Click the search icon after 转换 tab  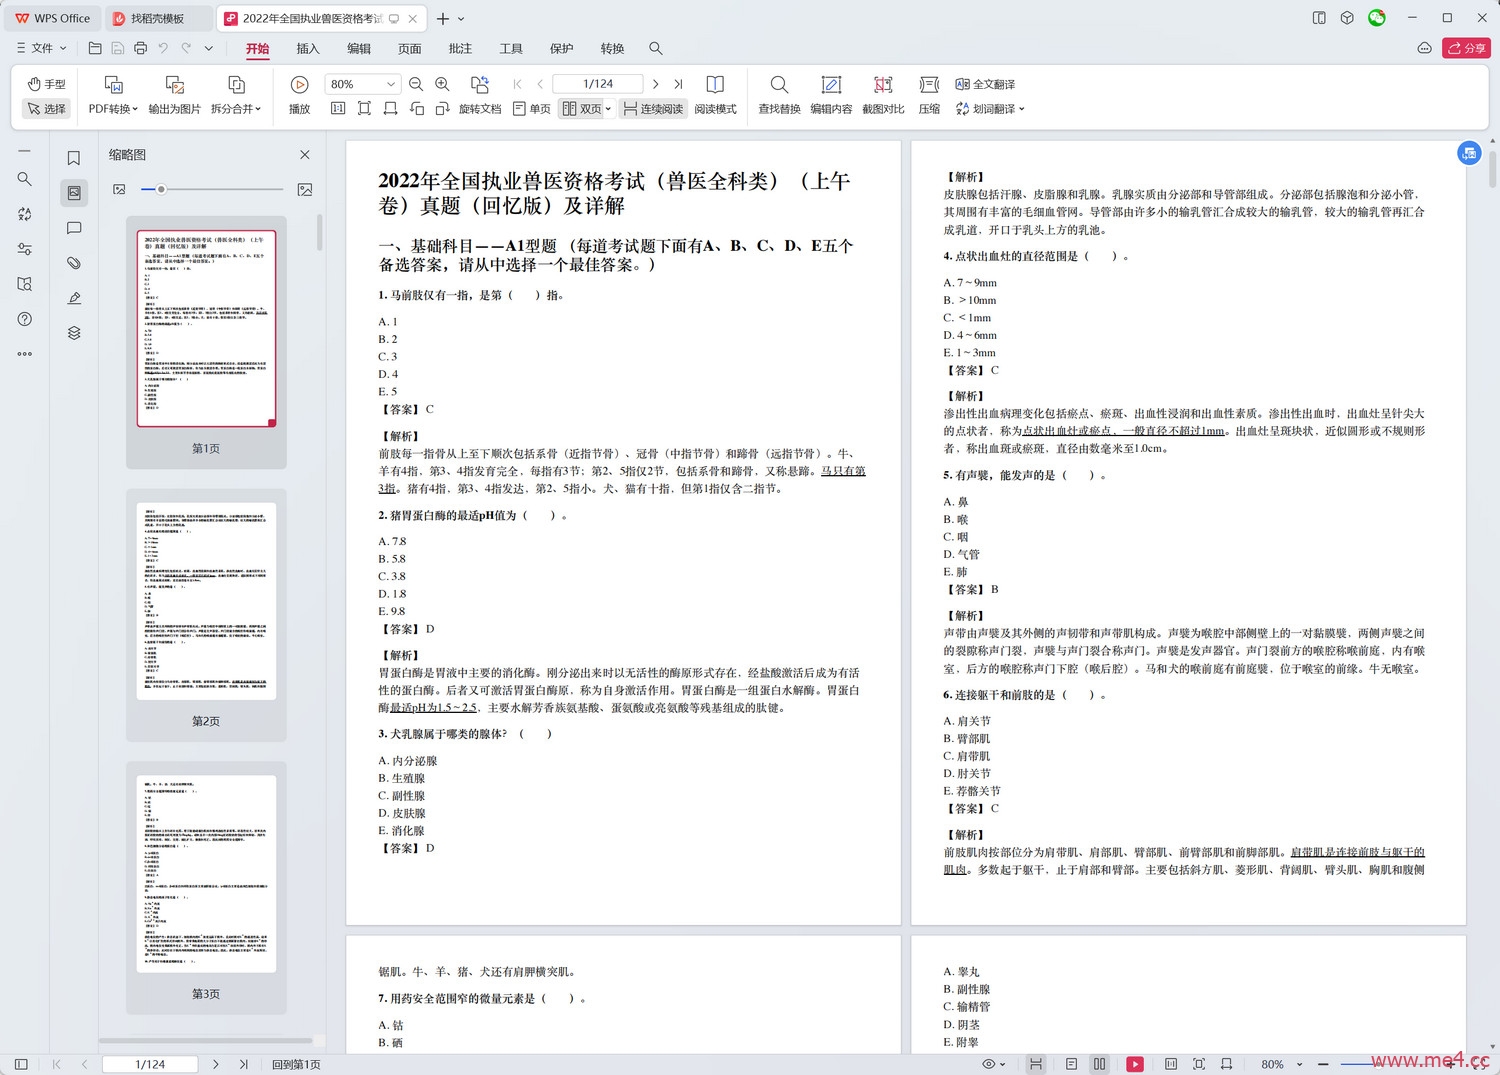656,48
